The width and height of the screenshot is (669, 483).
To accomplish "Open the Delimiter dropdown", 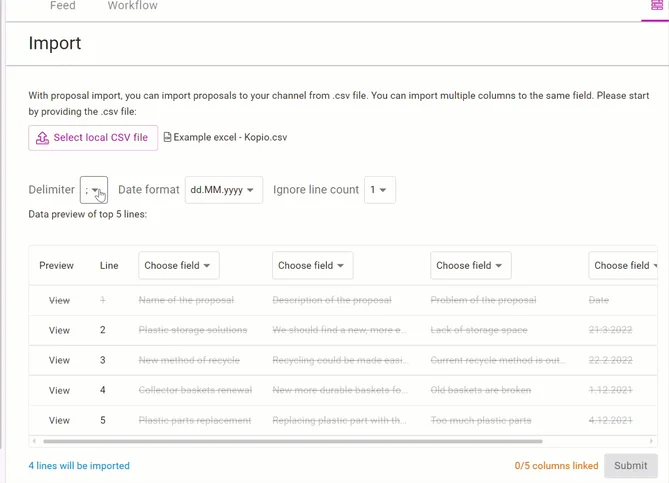I will coord(94,190).
